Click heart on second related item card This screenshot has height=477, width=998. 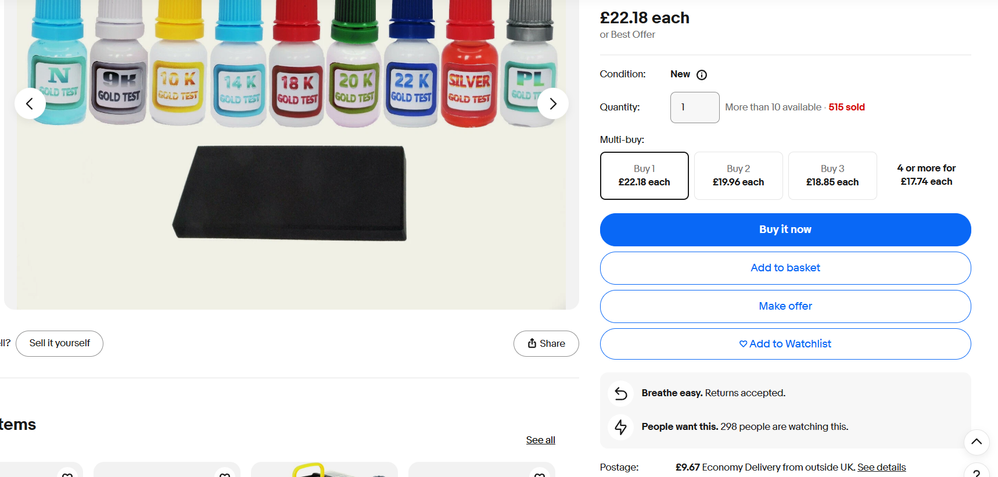point(224,474)
